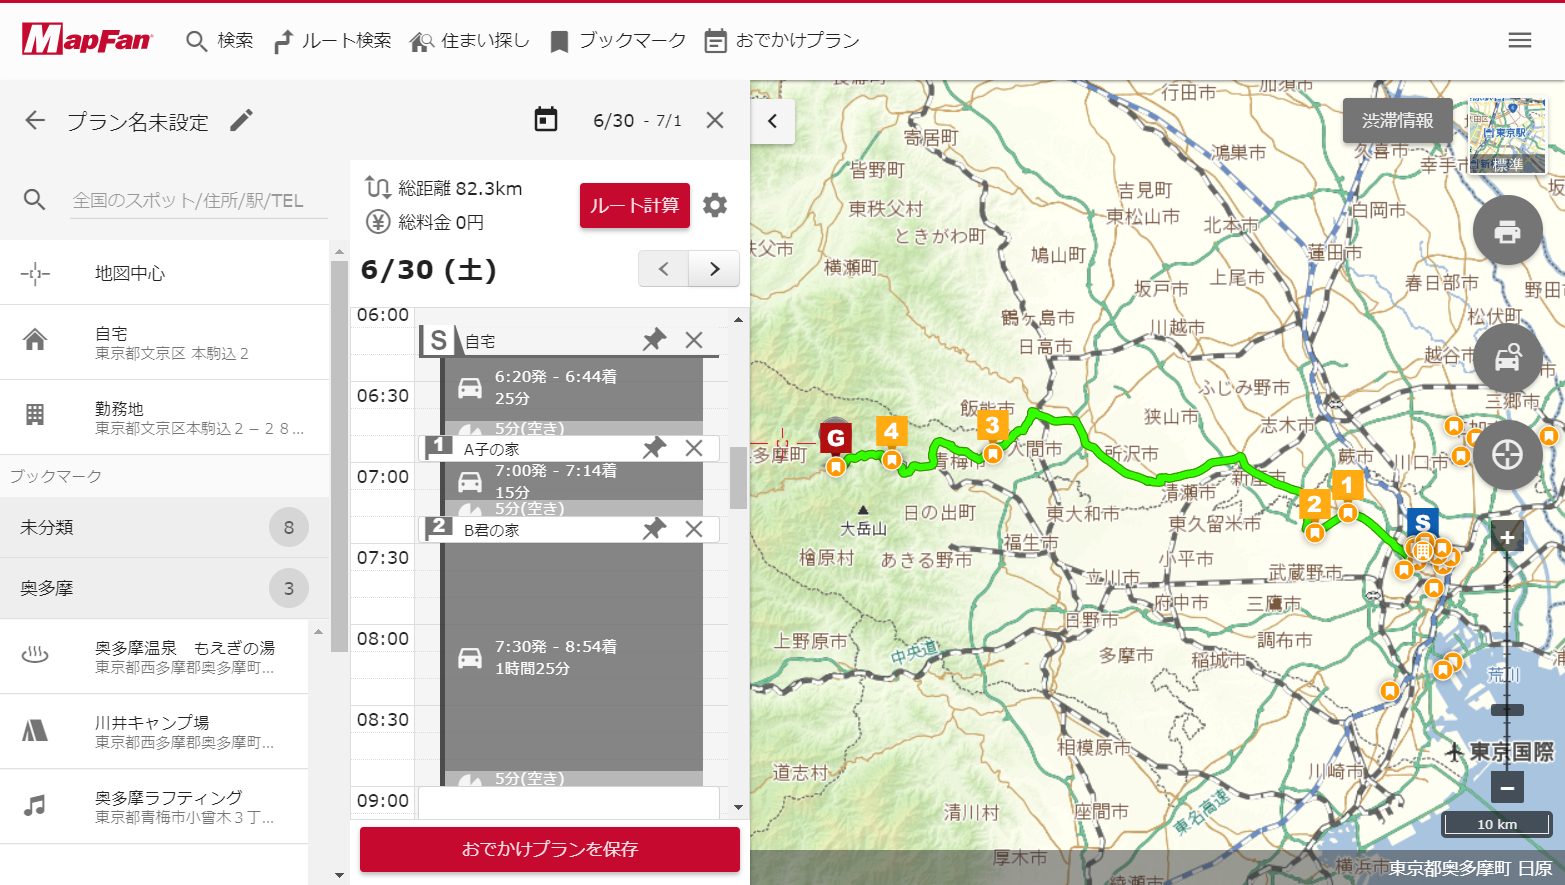The height and width of the screenshot is (885, 1565).
Task: Click the S start badge on 自宅 entry
Action: click(439, 341)
